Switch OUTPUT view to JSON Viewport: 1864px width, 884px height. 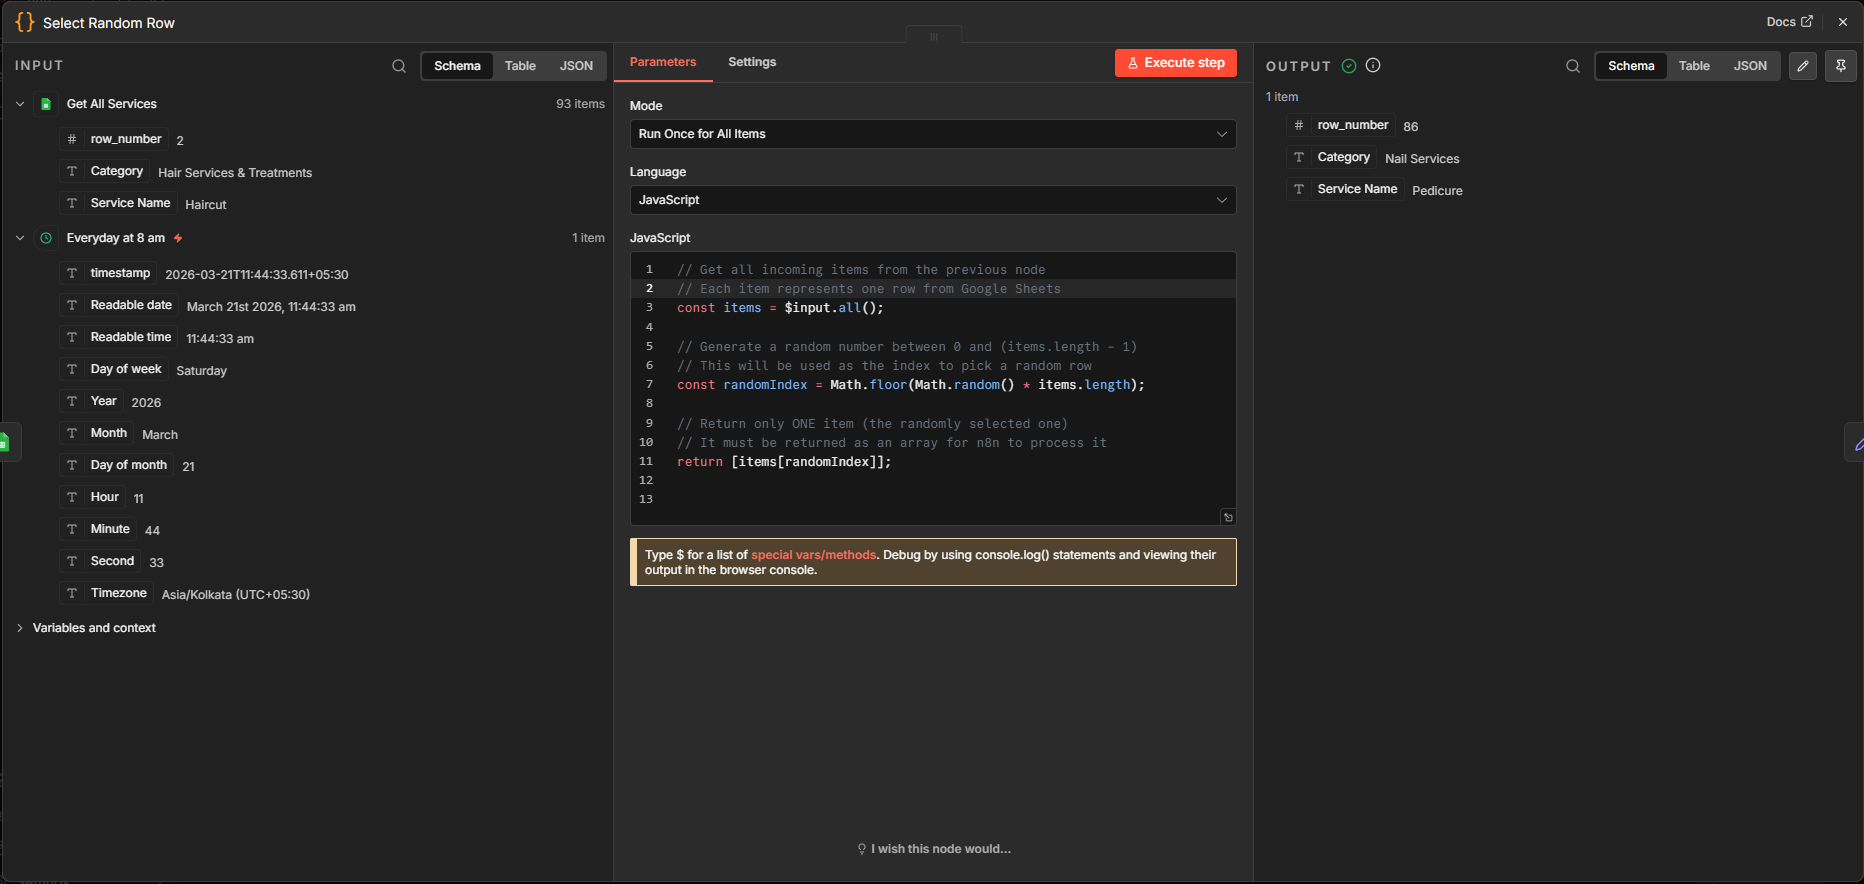pos(1750,66)
